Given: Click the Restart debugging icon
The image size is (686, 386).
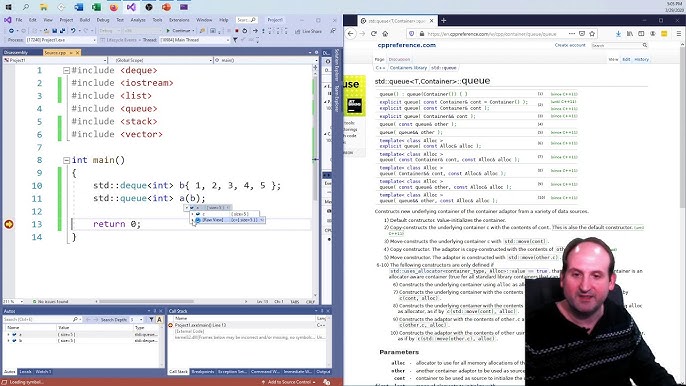Looking at the screenshot, I should click(245, 31).
